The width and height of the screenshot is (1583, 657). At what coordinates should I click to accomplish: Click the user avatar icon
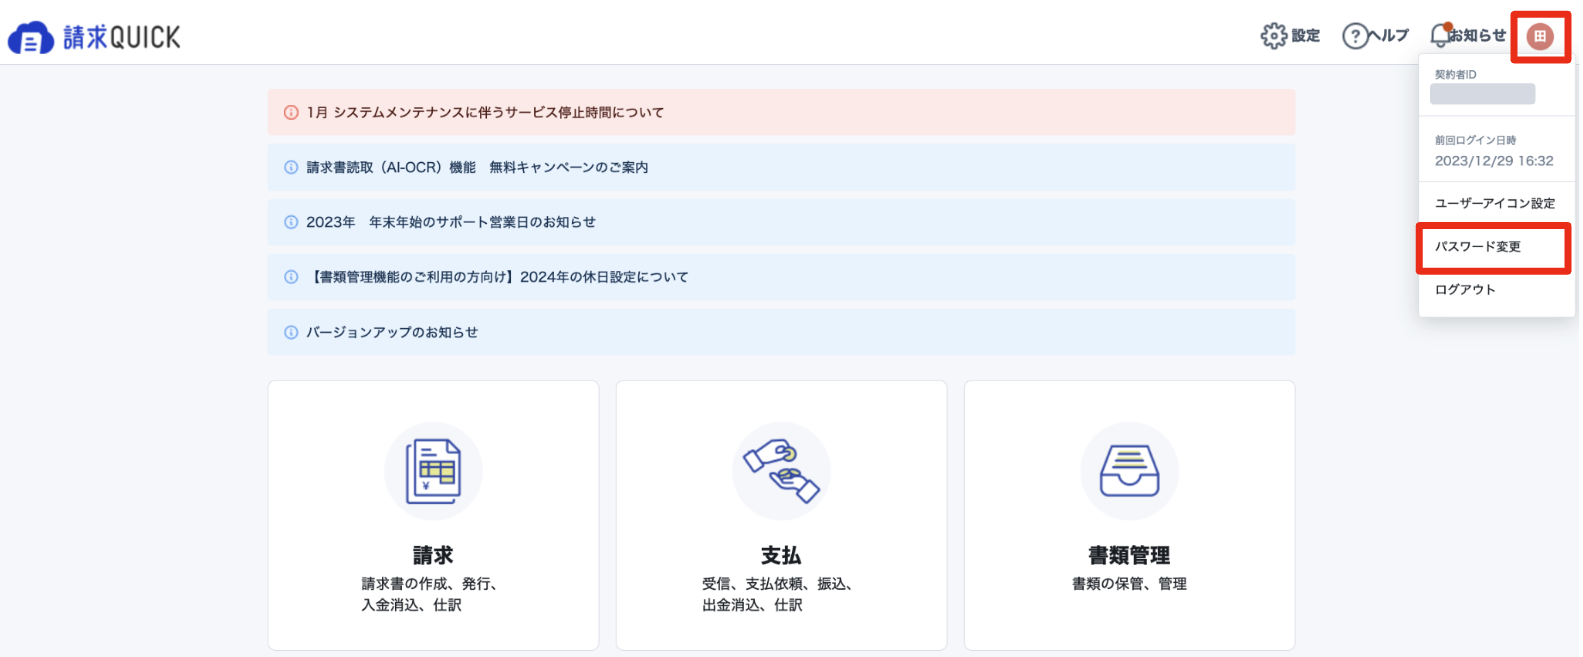click(x=1540, y=37)
